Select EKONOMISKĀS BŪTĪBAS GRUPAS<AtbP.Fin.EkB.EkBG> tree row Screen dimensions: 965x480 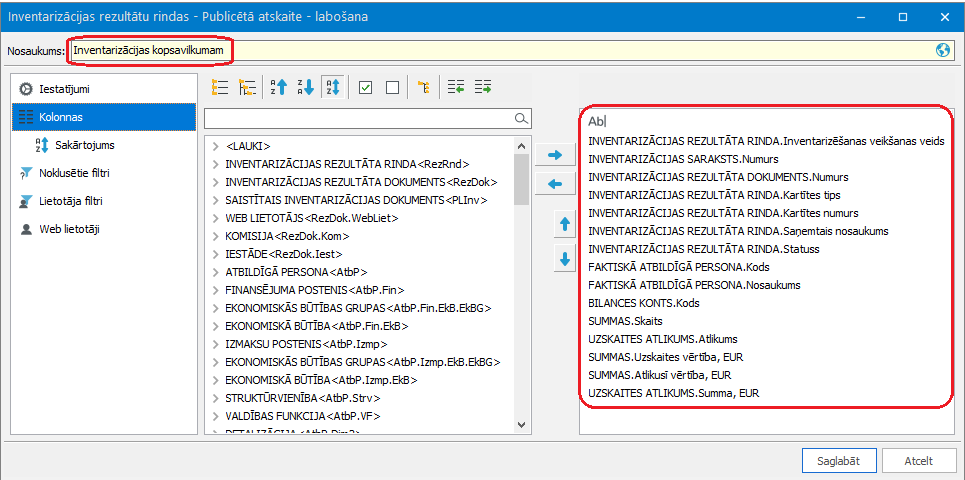359,308
